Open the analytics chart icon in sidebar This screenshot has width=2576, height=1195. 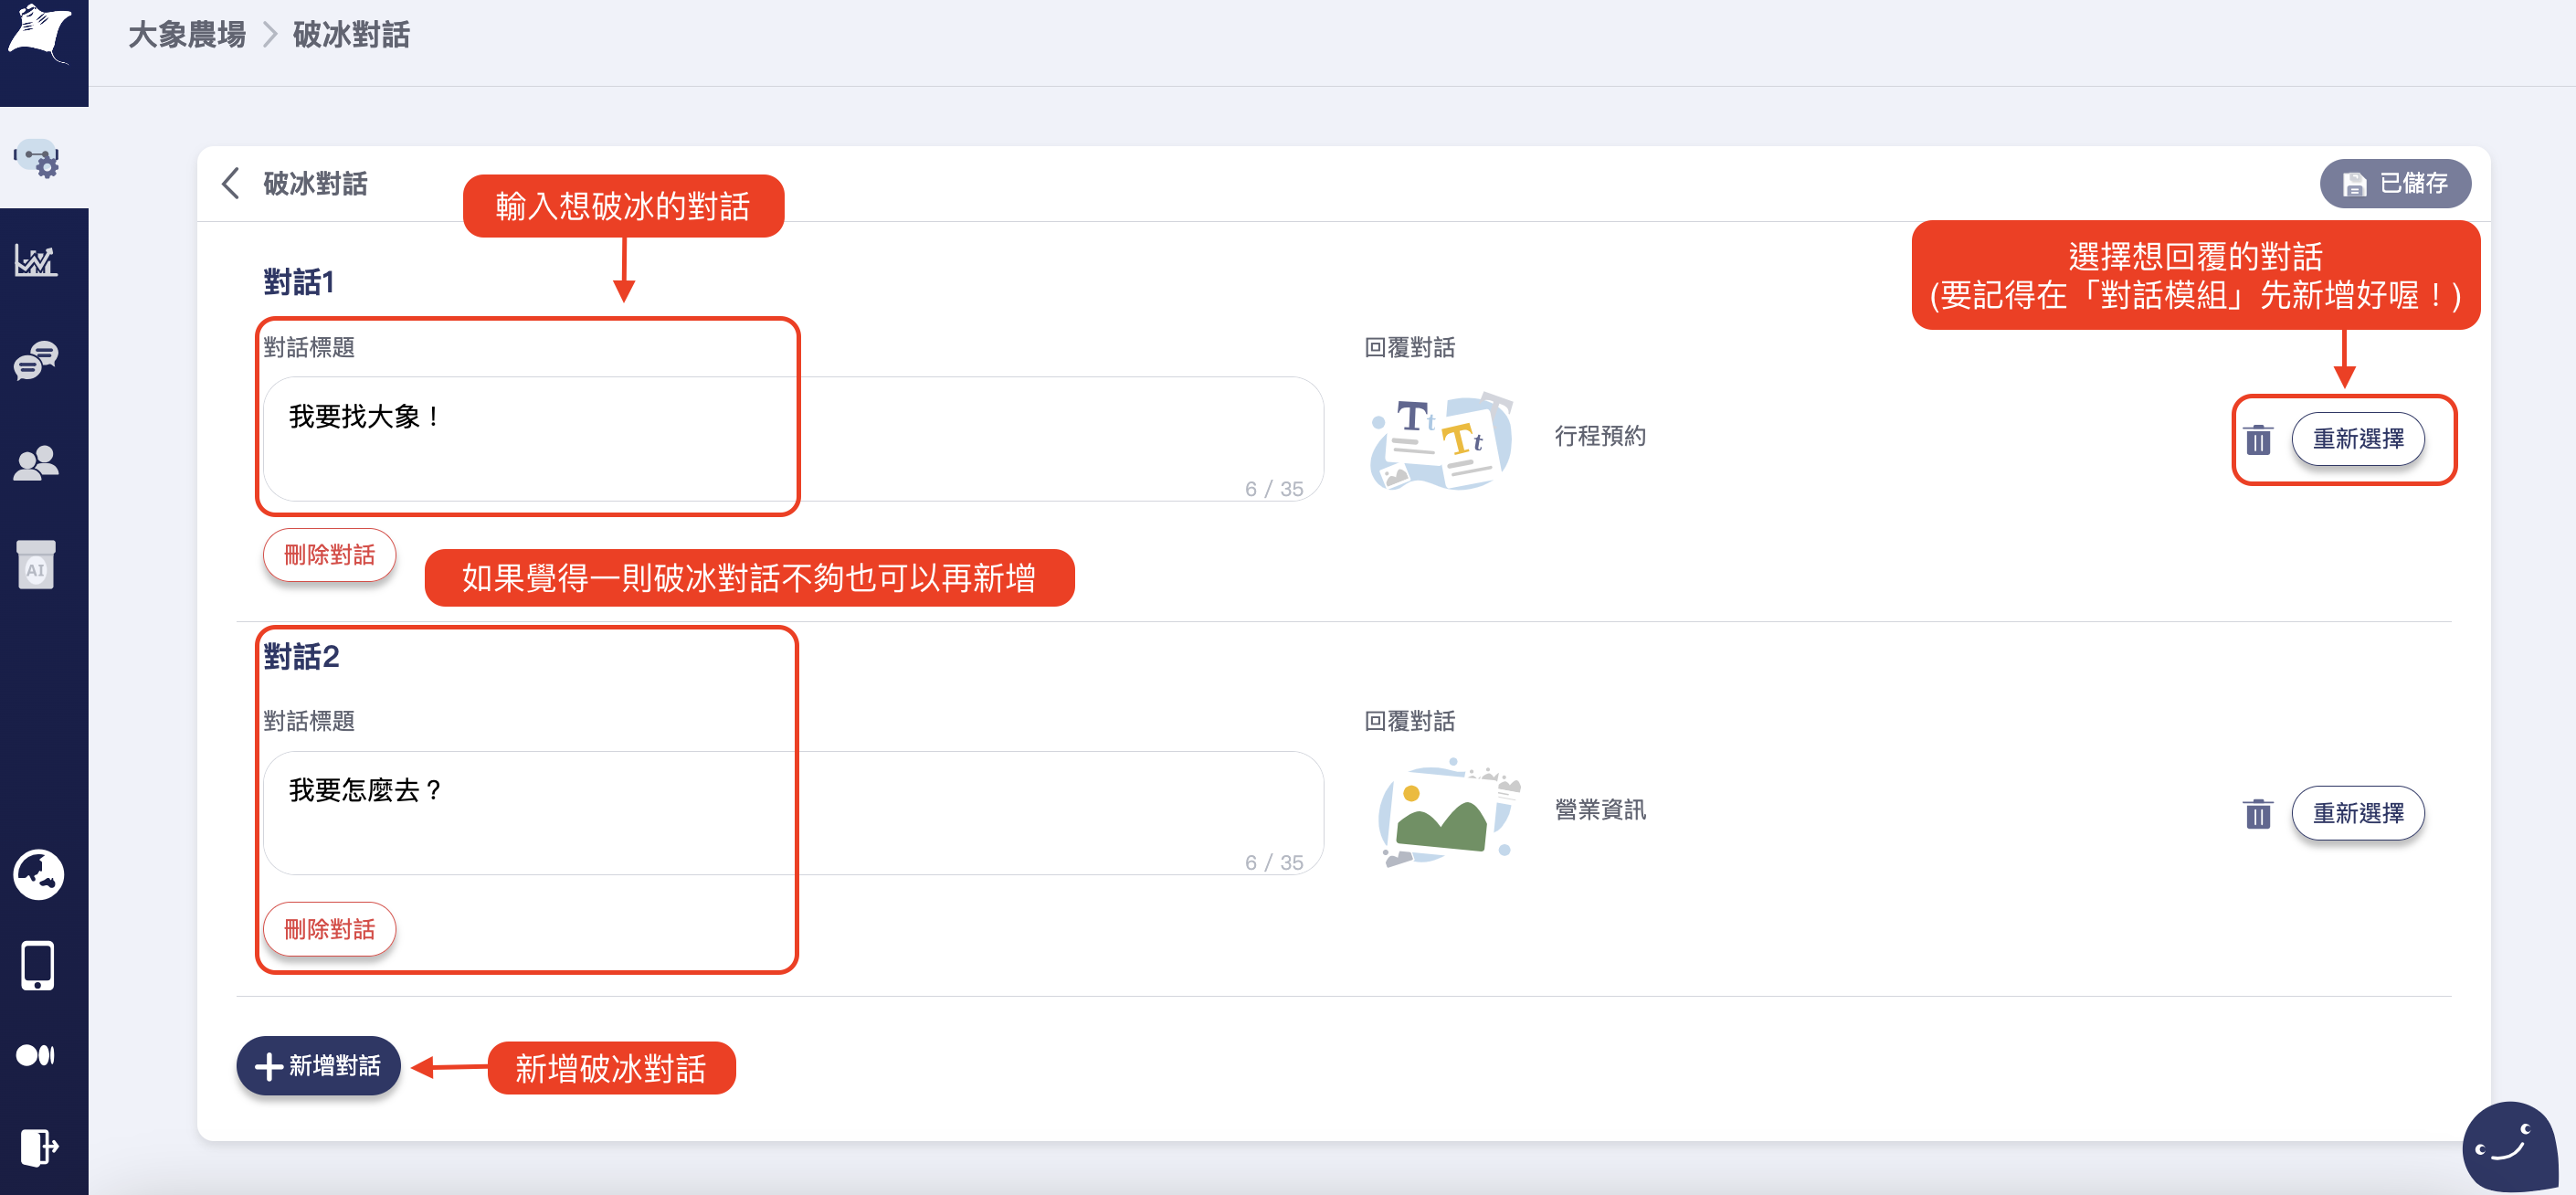tap(36, 260)
